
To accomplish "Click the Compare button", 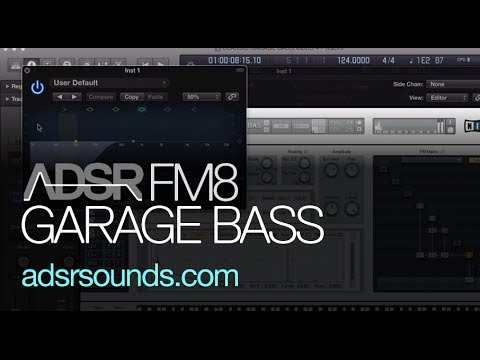I will (x=101, y=97).
